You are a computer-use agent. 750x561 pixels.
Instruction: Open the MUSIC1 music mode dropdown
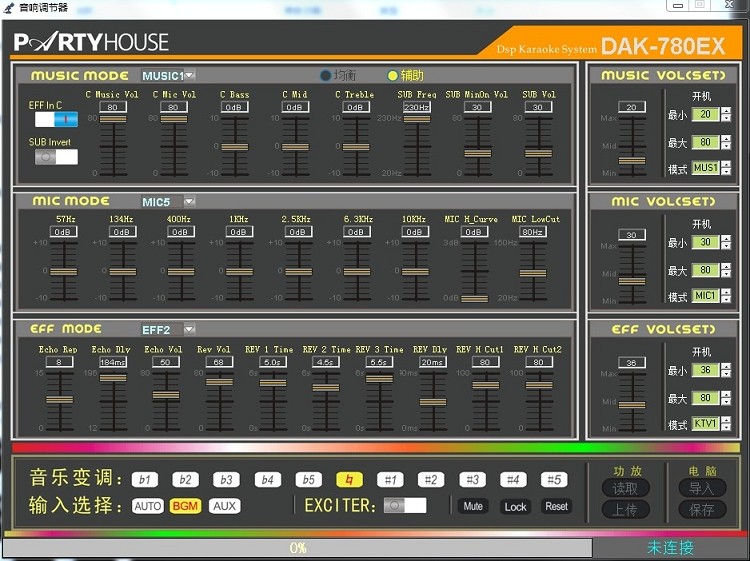[190, 75]
